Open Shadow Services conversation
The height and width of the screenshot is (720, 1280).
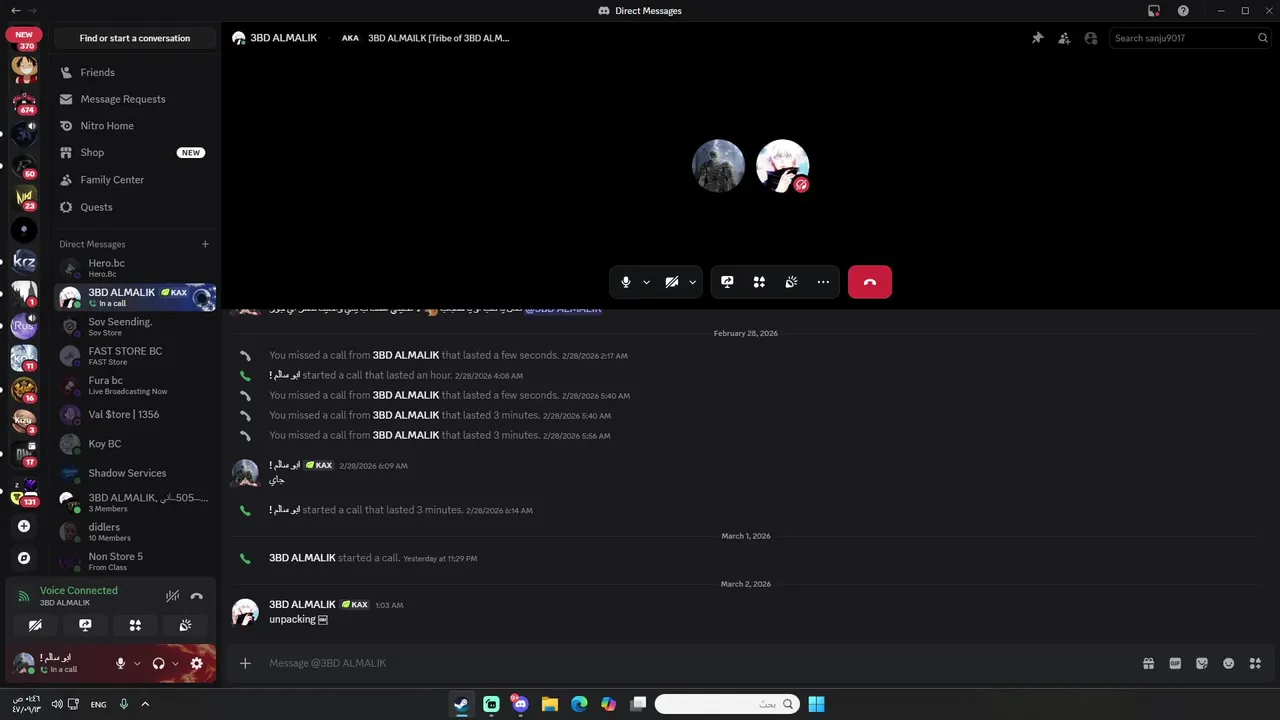pyautogui.click(x=135, y=473)
